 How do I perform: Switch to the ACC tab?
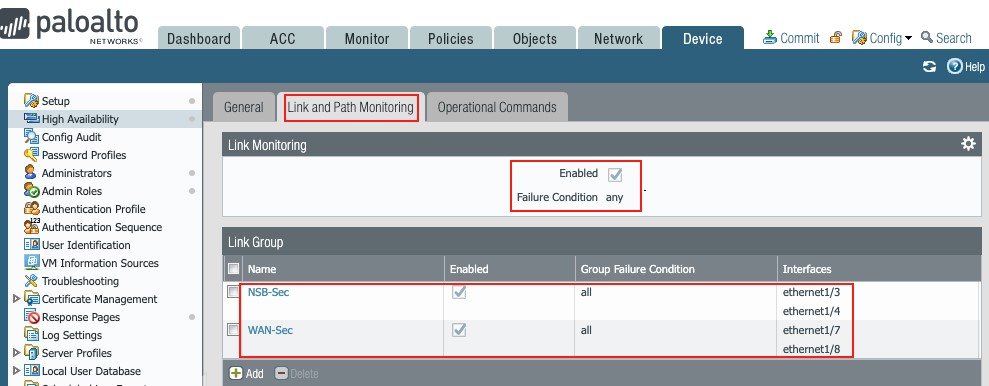click(283, 38)
